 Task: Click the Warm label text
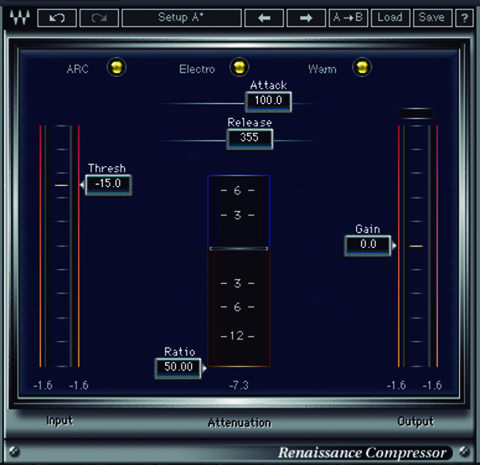click(x=322, y=69)
